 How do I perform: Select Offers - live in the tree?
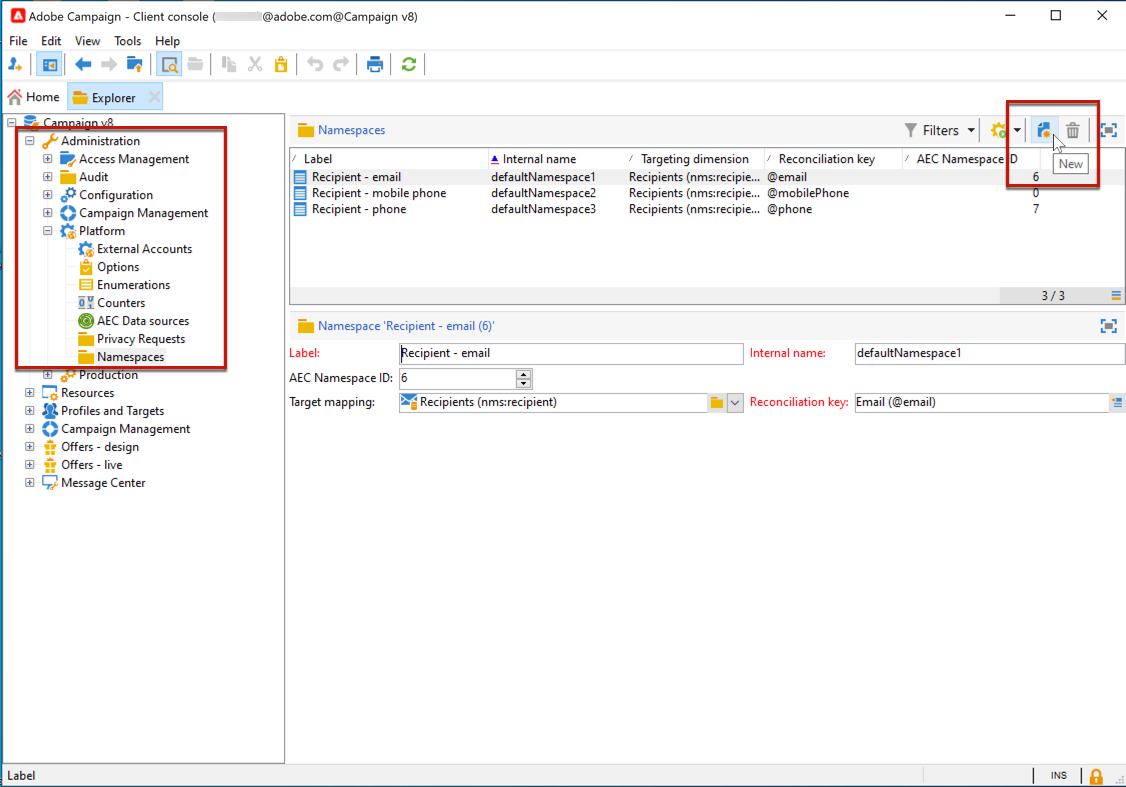point(91,465)
